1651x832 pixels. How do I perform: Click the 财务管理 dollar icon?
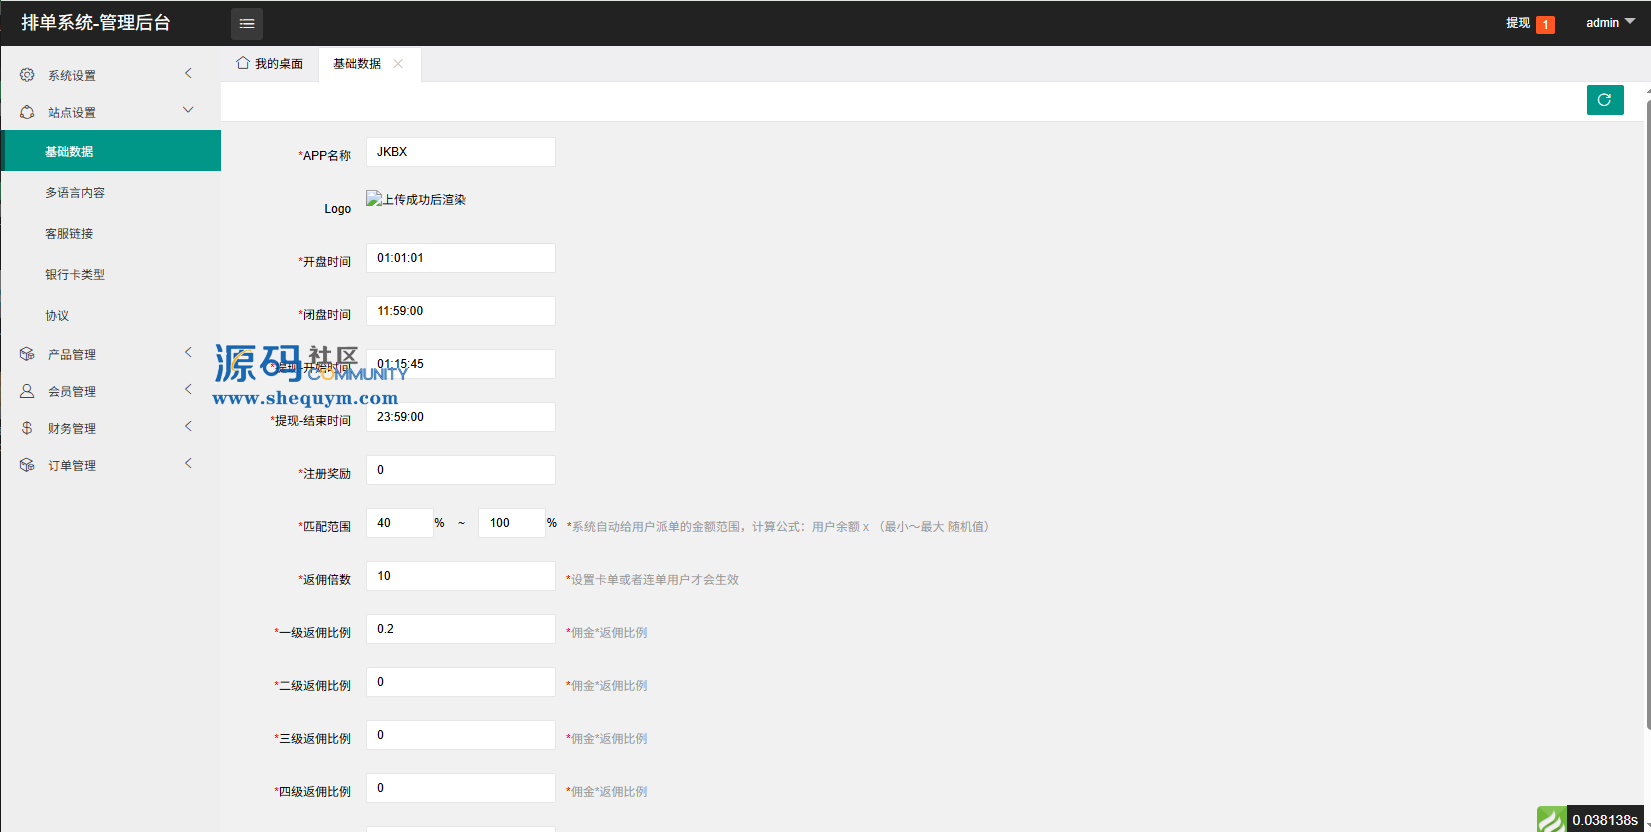click(27, 428)
